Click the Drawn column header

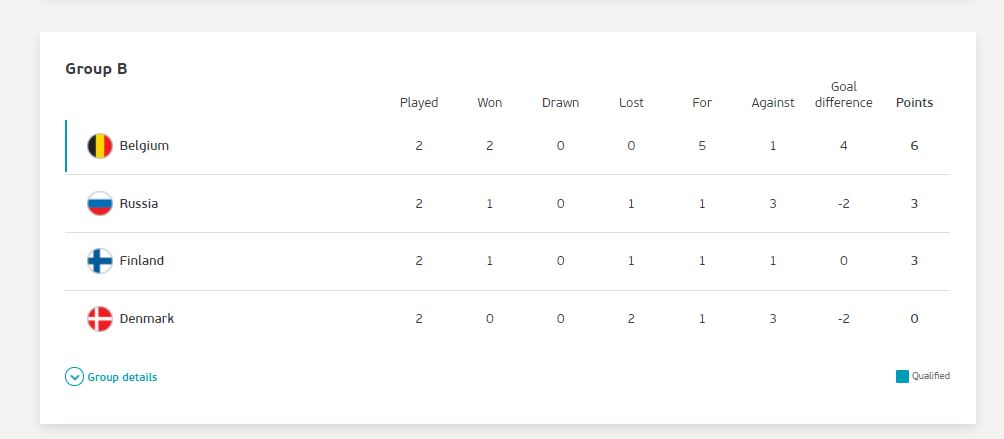(560, 102)
